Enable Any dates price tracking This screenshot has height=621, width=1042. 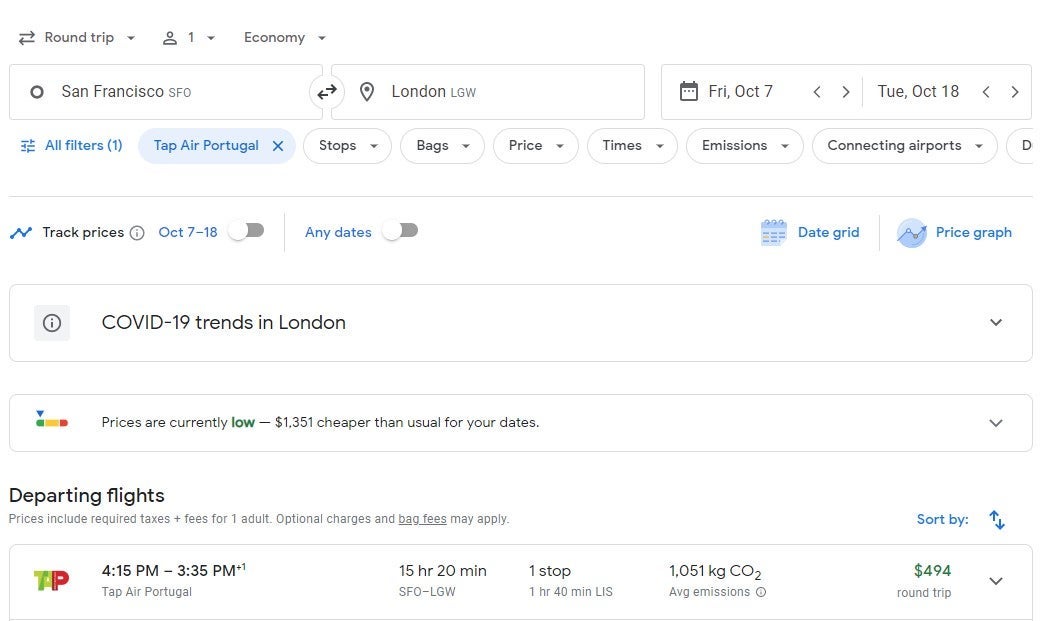[x=400, y=231]
